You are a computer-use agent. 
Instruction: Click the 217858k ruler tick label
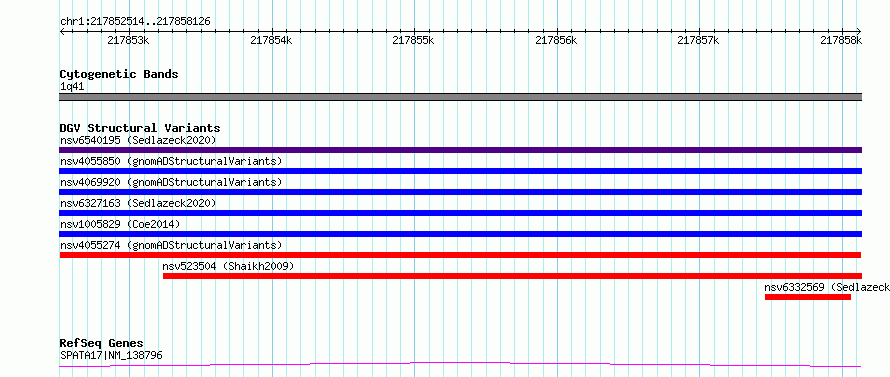[x=841, y=40]
